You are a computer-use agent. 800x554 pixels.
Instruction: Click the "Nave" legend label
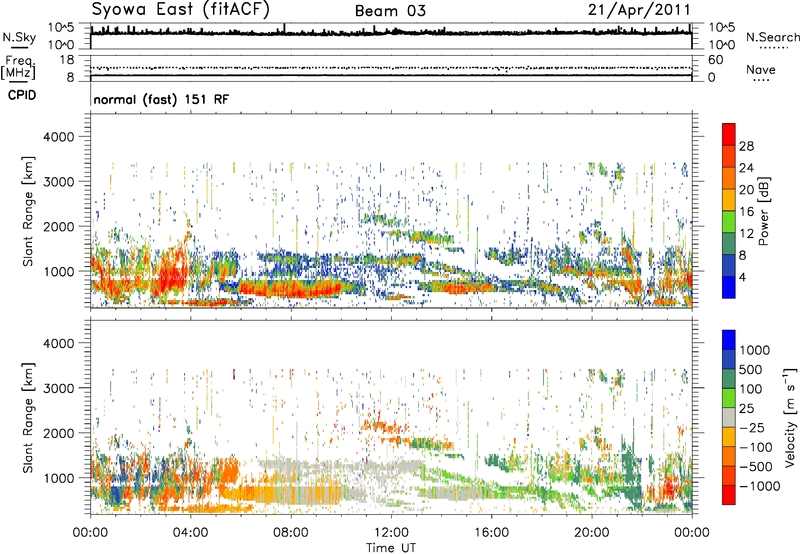(761, 70)
